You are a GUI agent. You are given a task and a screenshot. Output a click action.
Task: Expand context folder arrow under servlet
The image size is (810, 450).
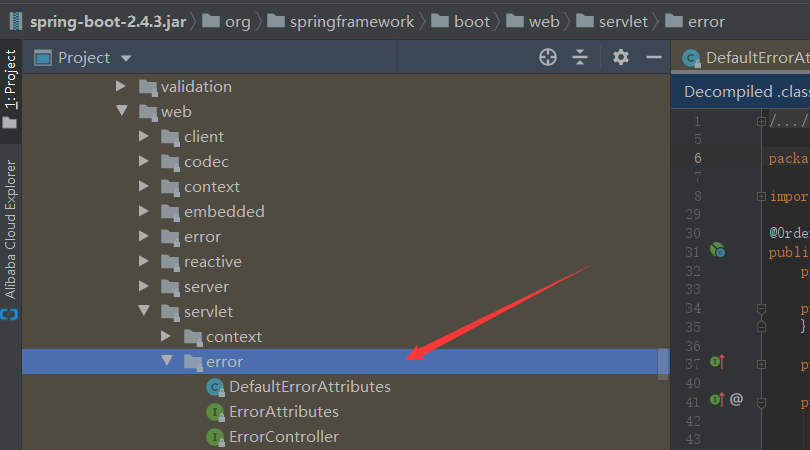click(x=166, y=336)
